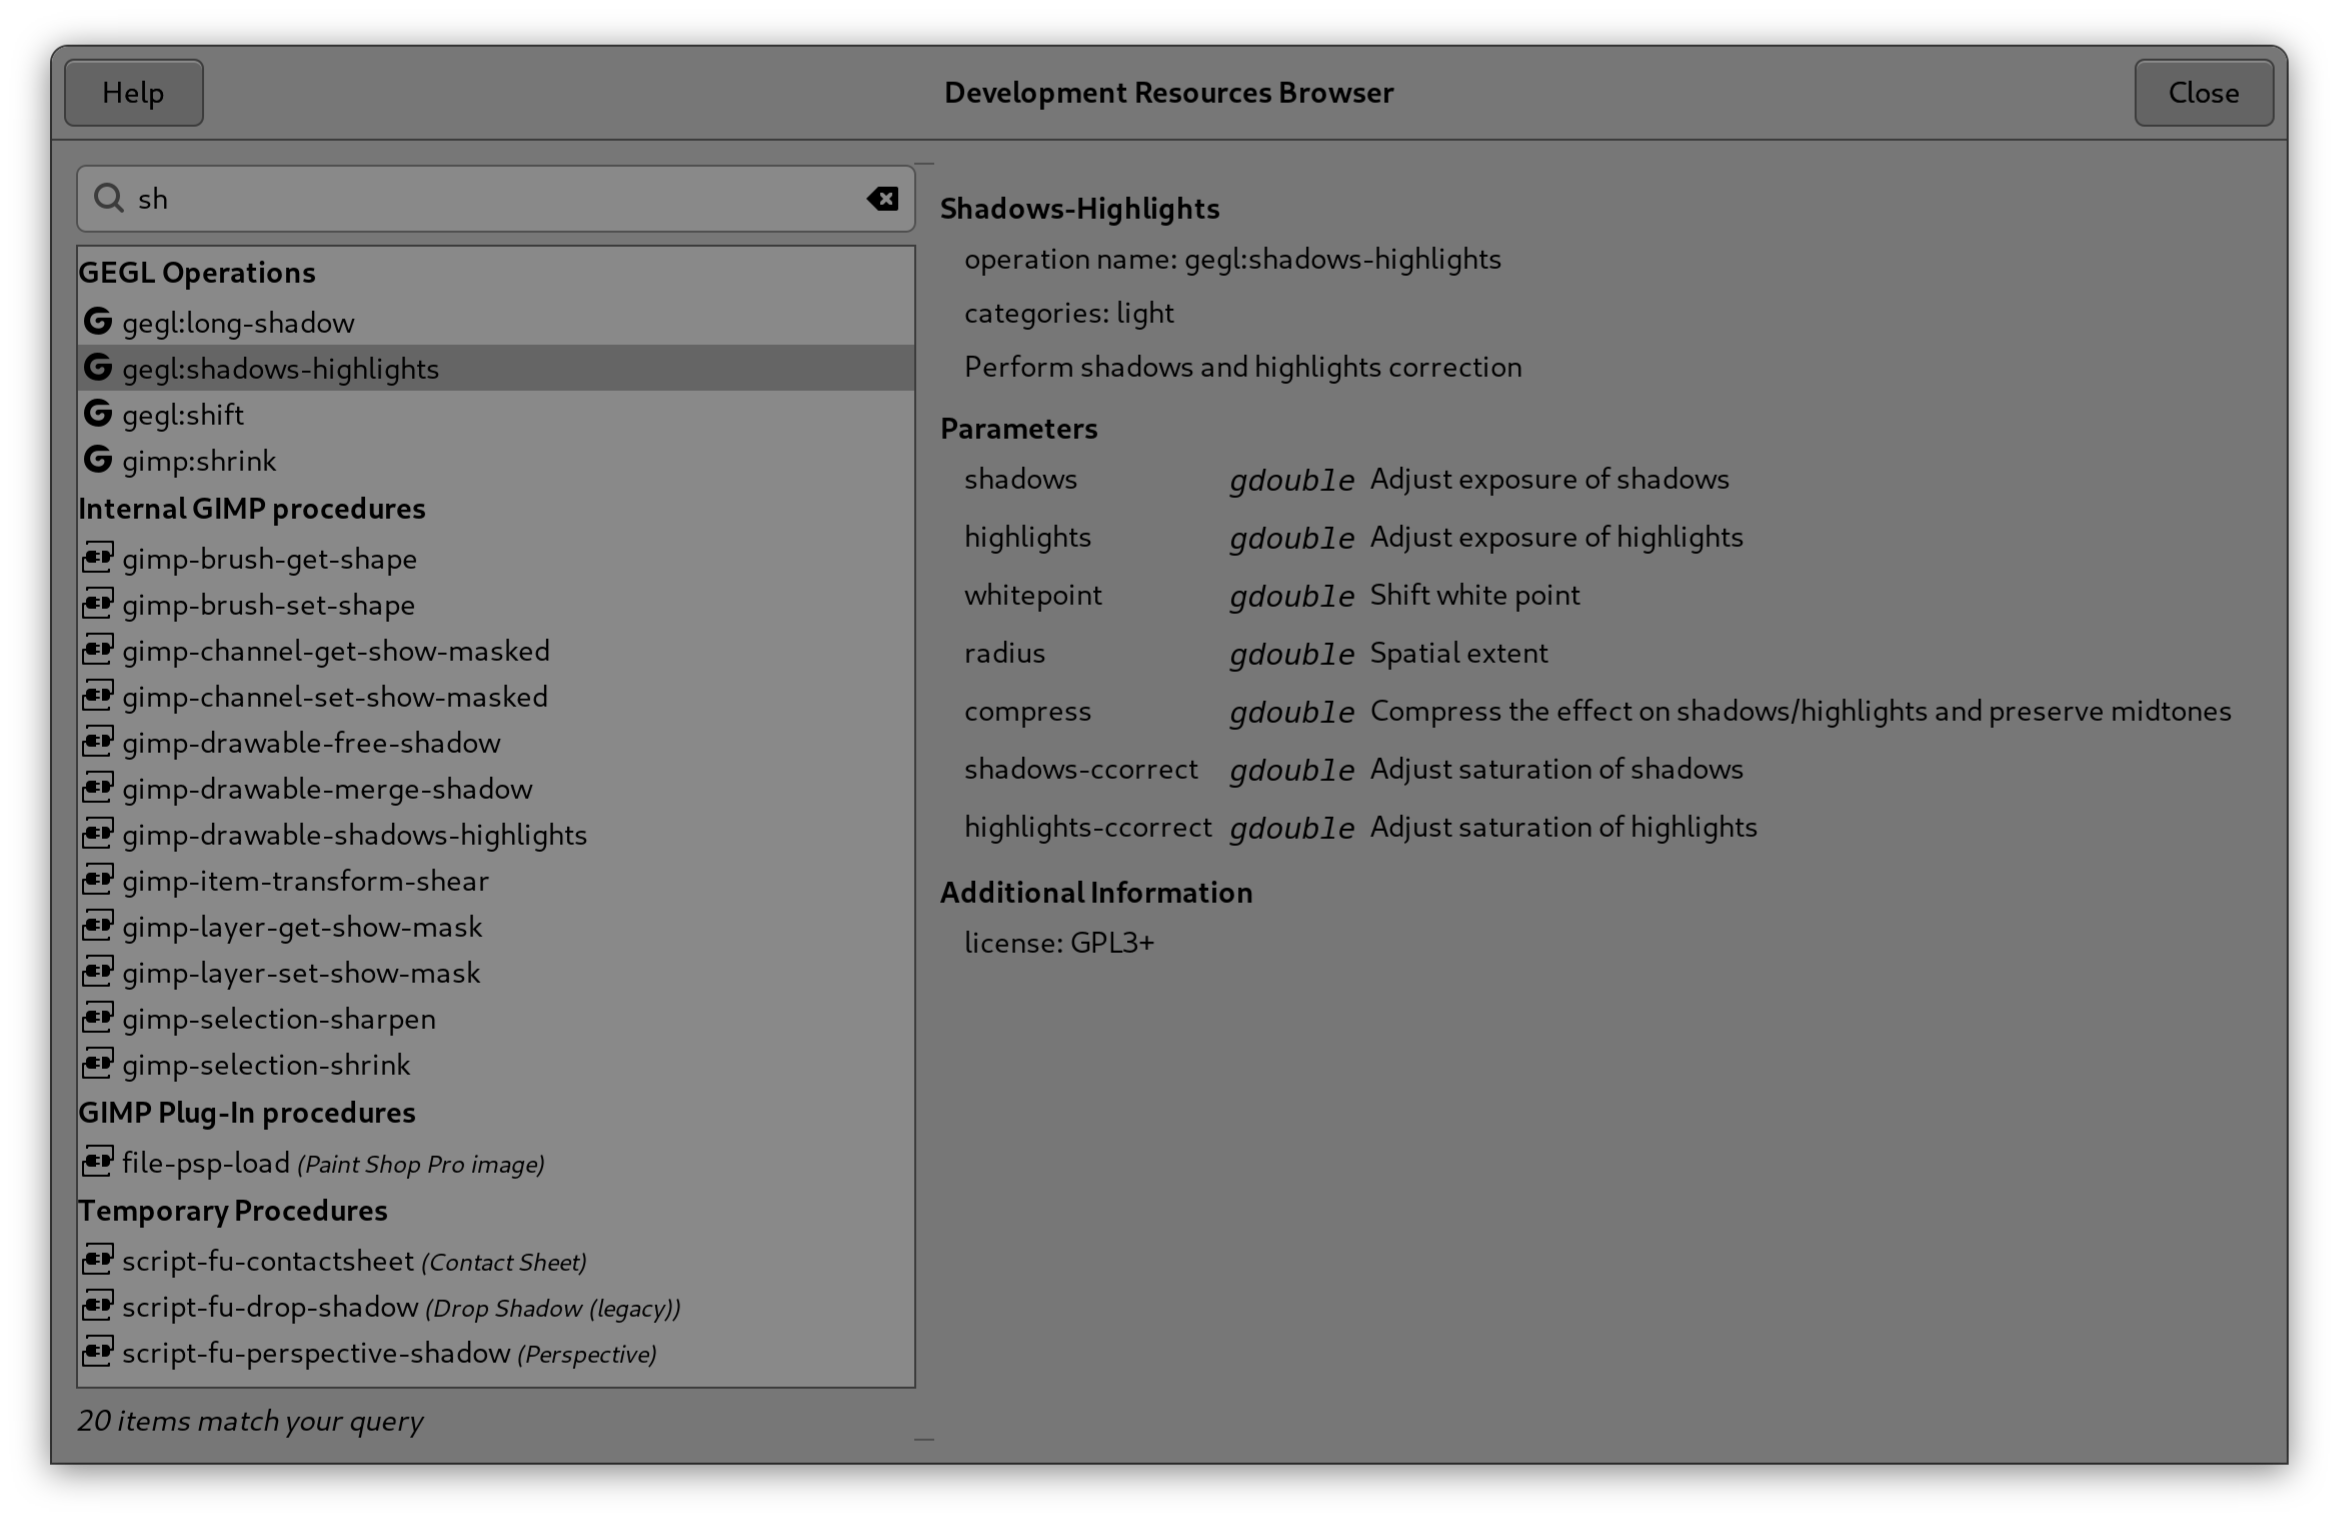Click the 'shadows-ccorrect' parameter name
Screen dimensions: 2338x1520
click(1080, 769)
